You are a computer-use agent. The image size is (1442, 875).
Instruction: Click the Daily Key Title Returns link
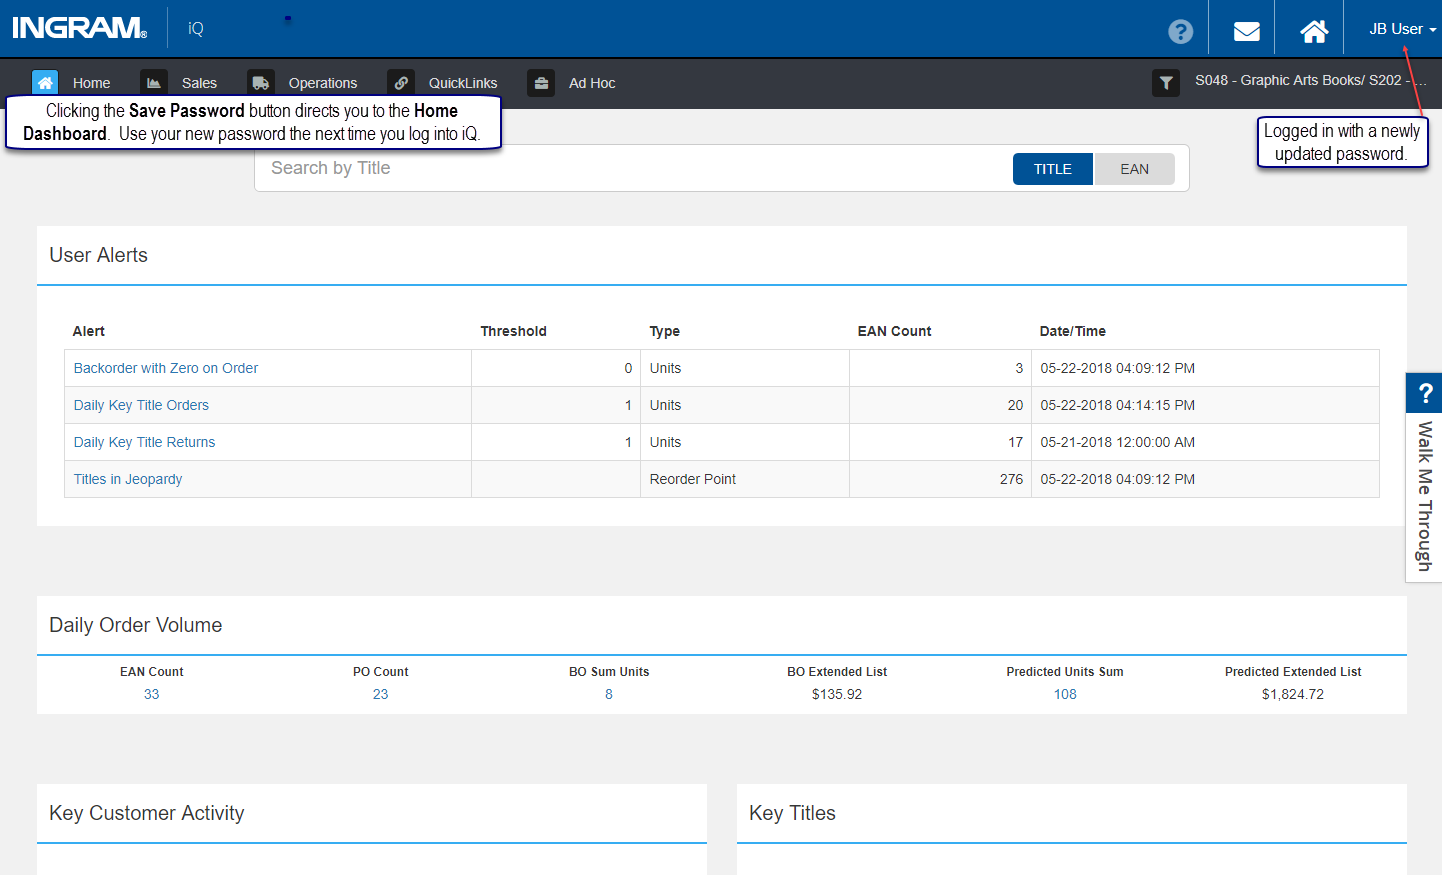143,442
